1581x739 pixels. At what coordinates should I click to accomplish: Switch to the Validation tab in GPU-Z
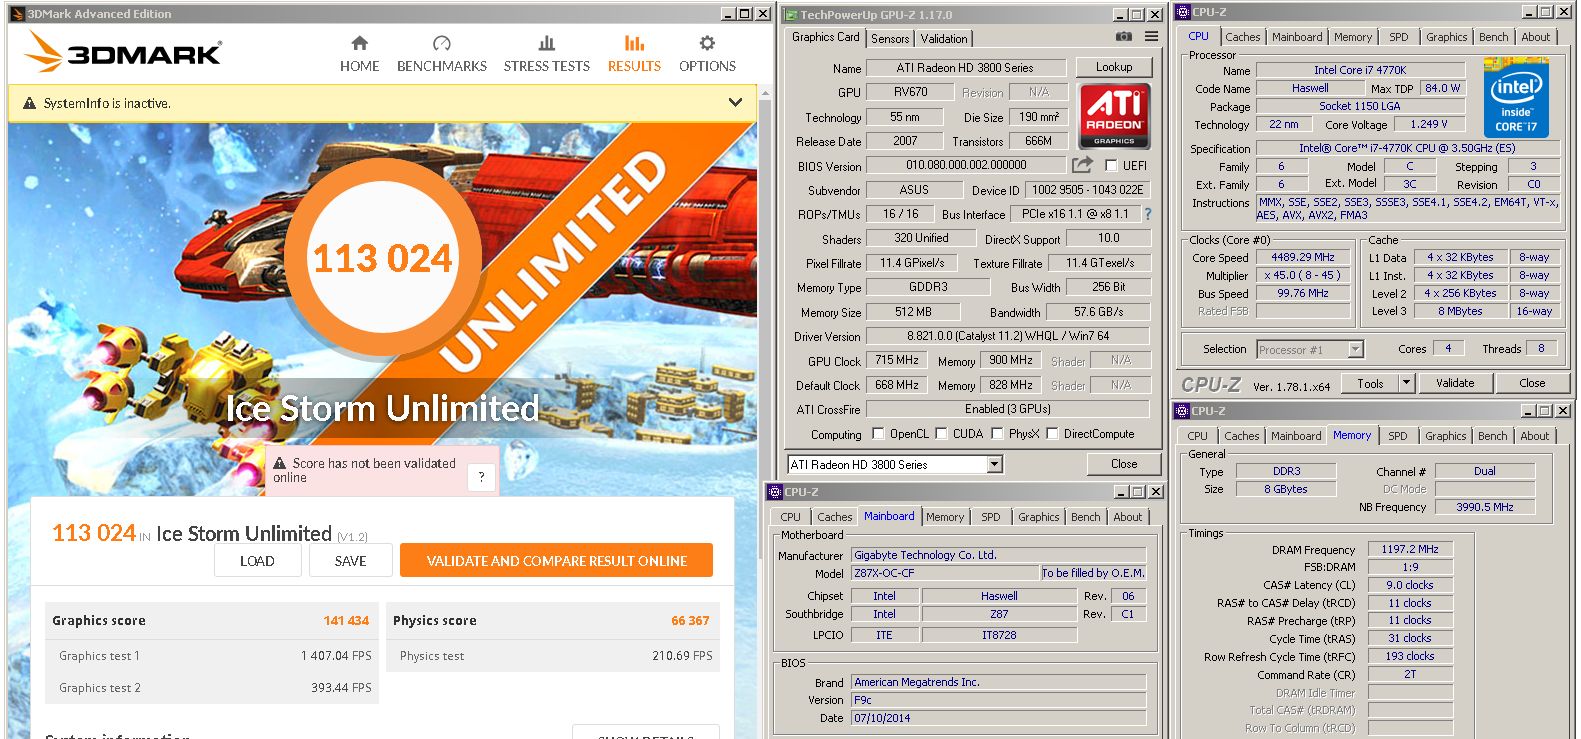pos(944,39)
